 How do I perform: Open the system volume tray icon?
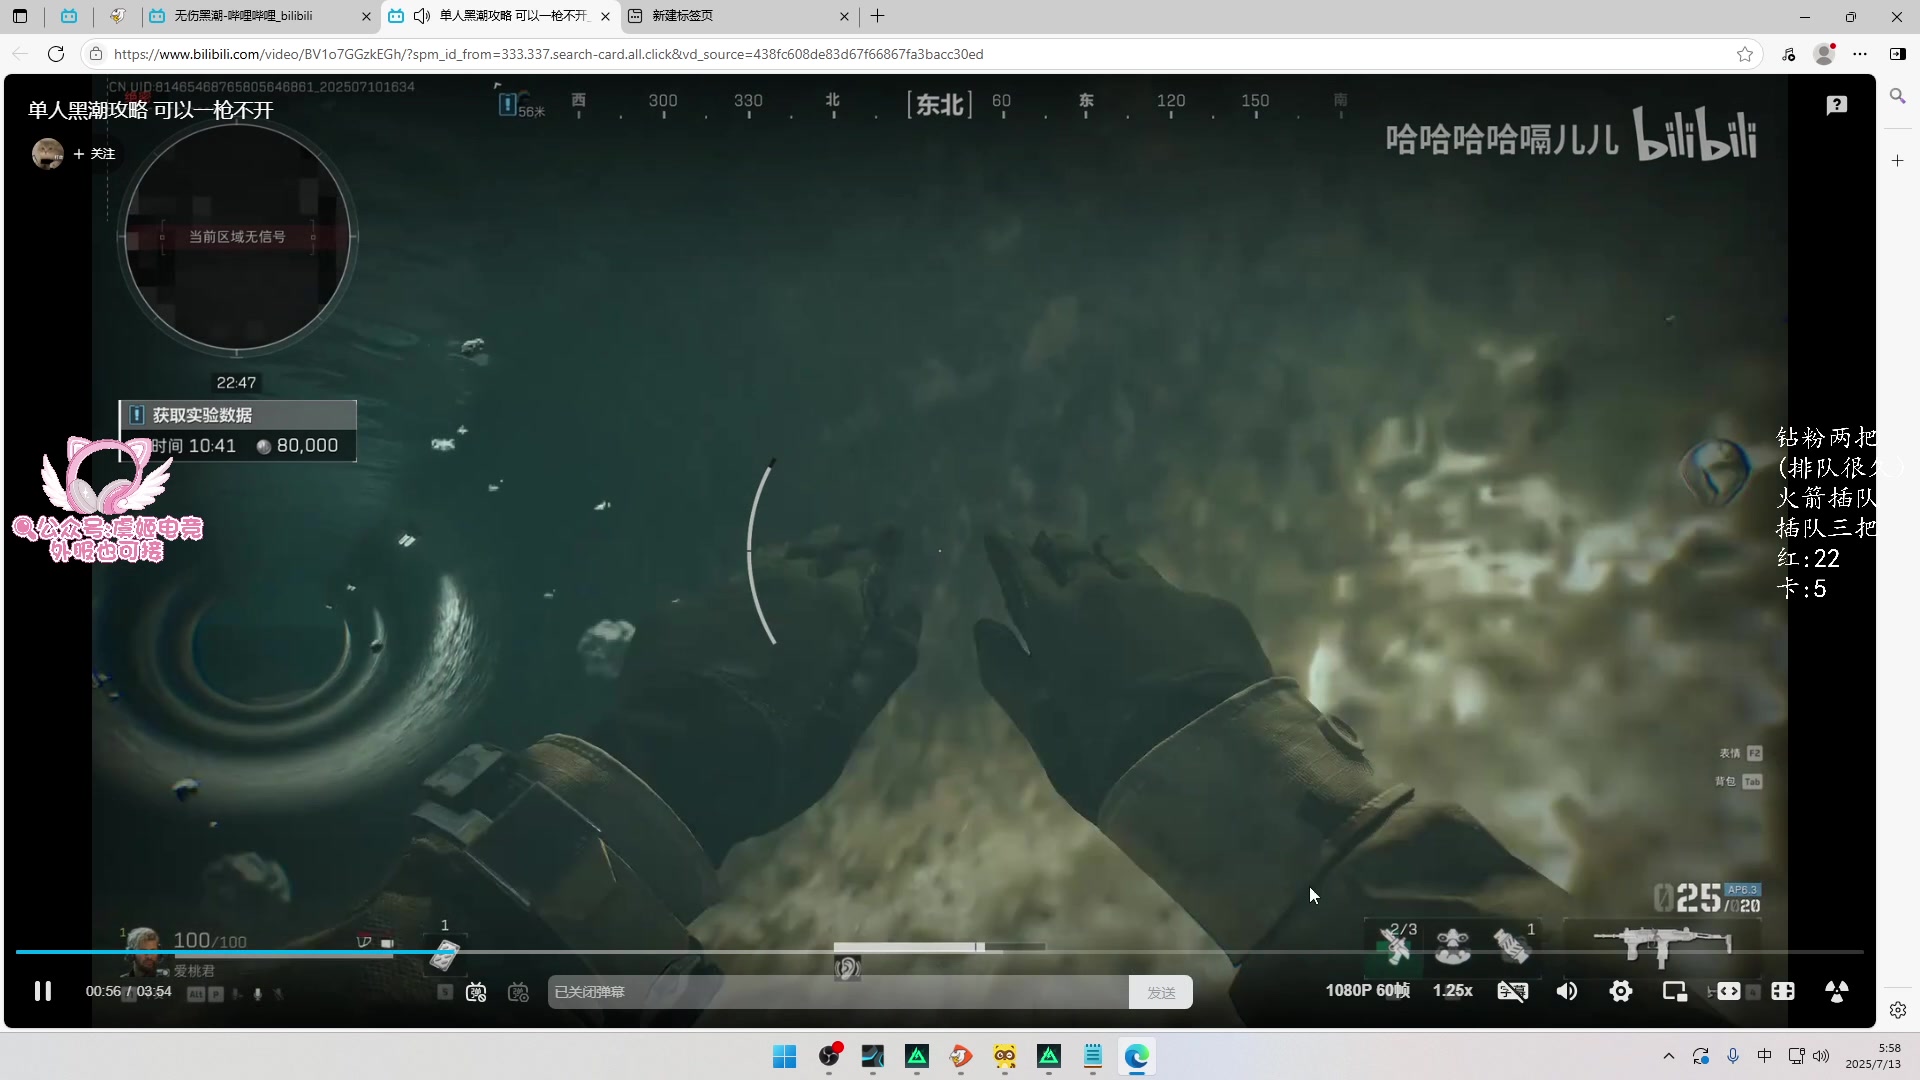pyautogui.click(x=1821, y=1056)
